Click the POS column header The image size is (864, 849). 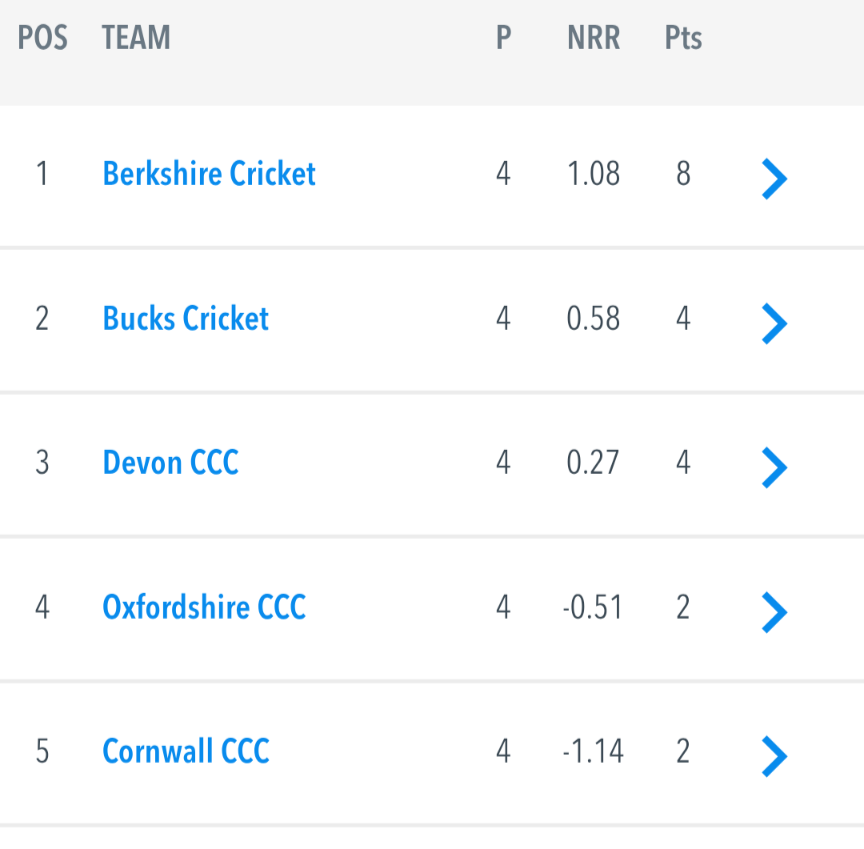[x=42, y=37]
